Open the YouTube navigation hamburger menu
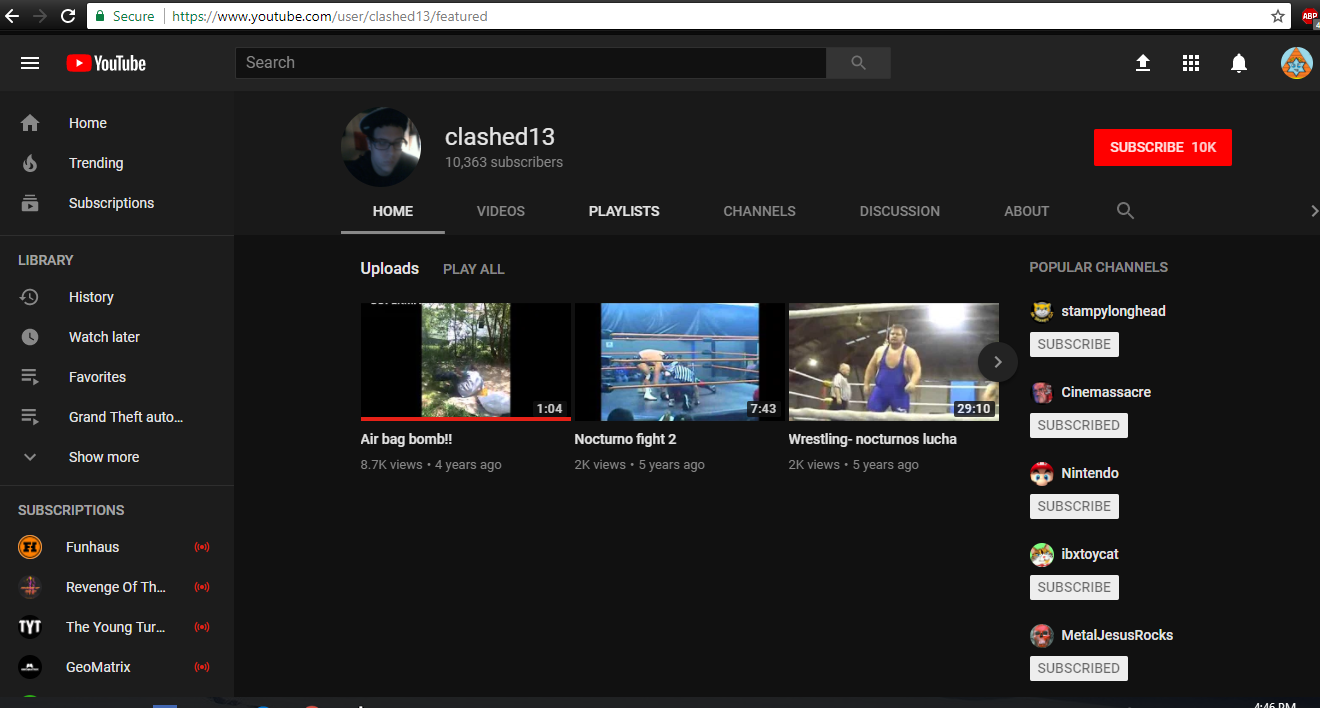1320x708 pixels. (30, 62)
